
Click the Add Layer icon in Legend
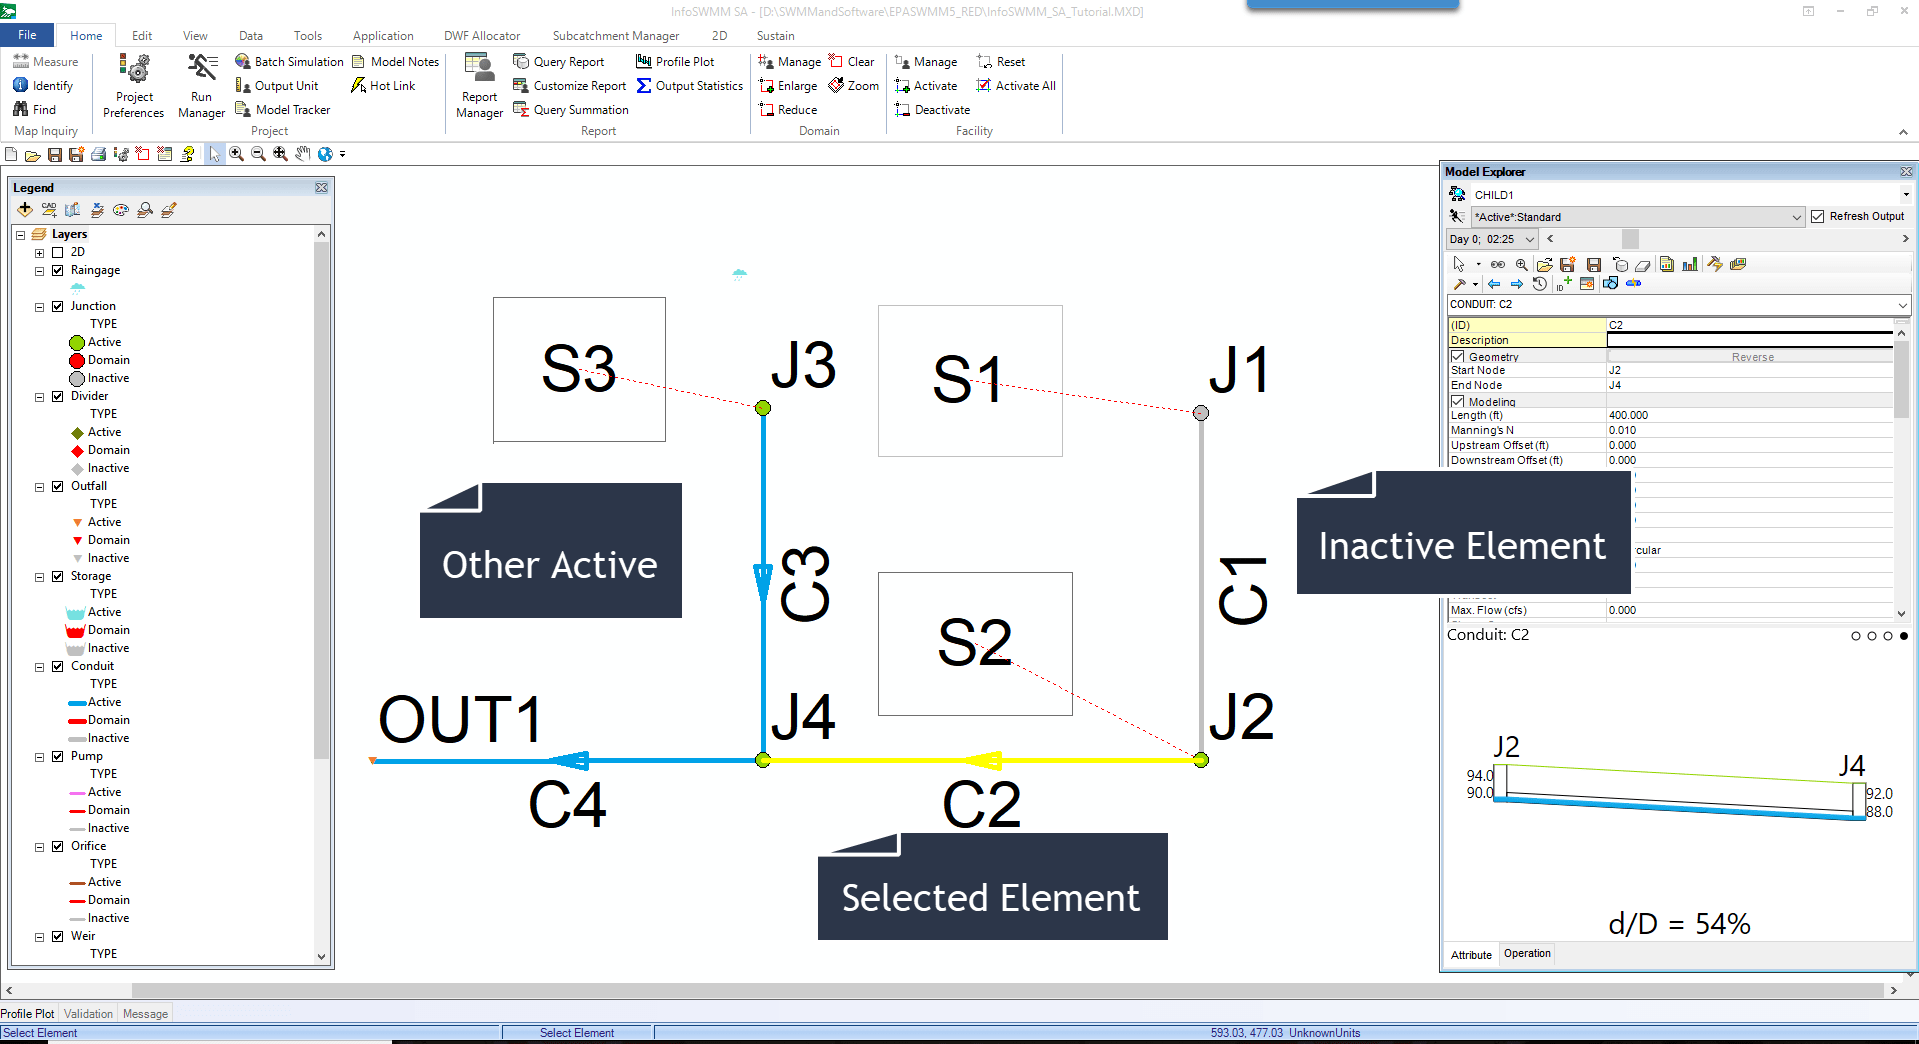(x=25, y=210)
